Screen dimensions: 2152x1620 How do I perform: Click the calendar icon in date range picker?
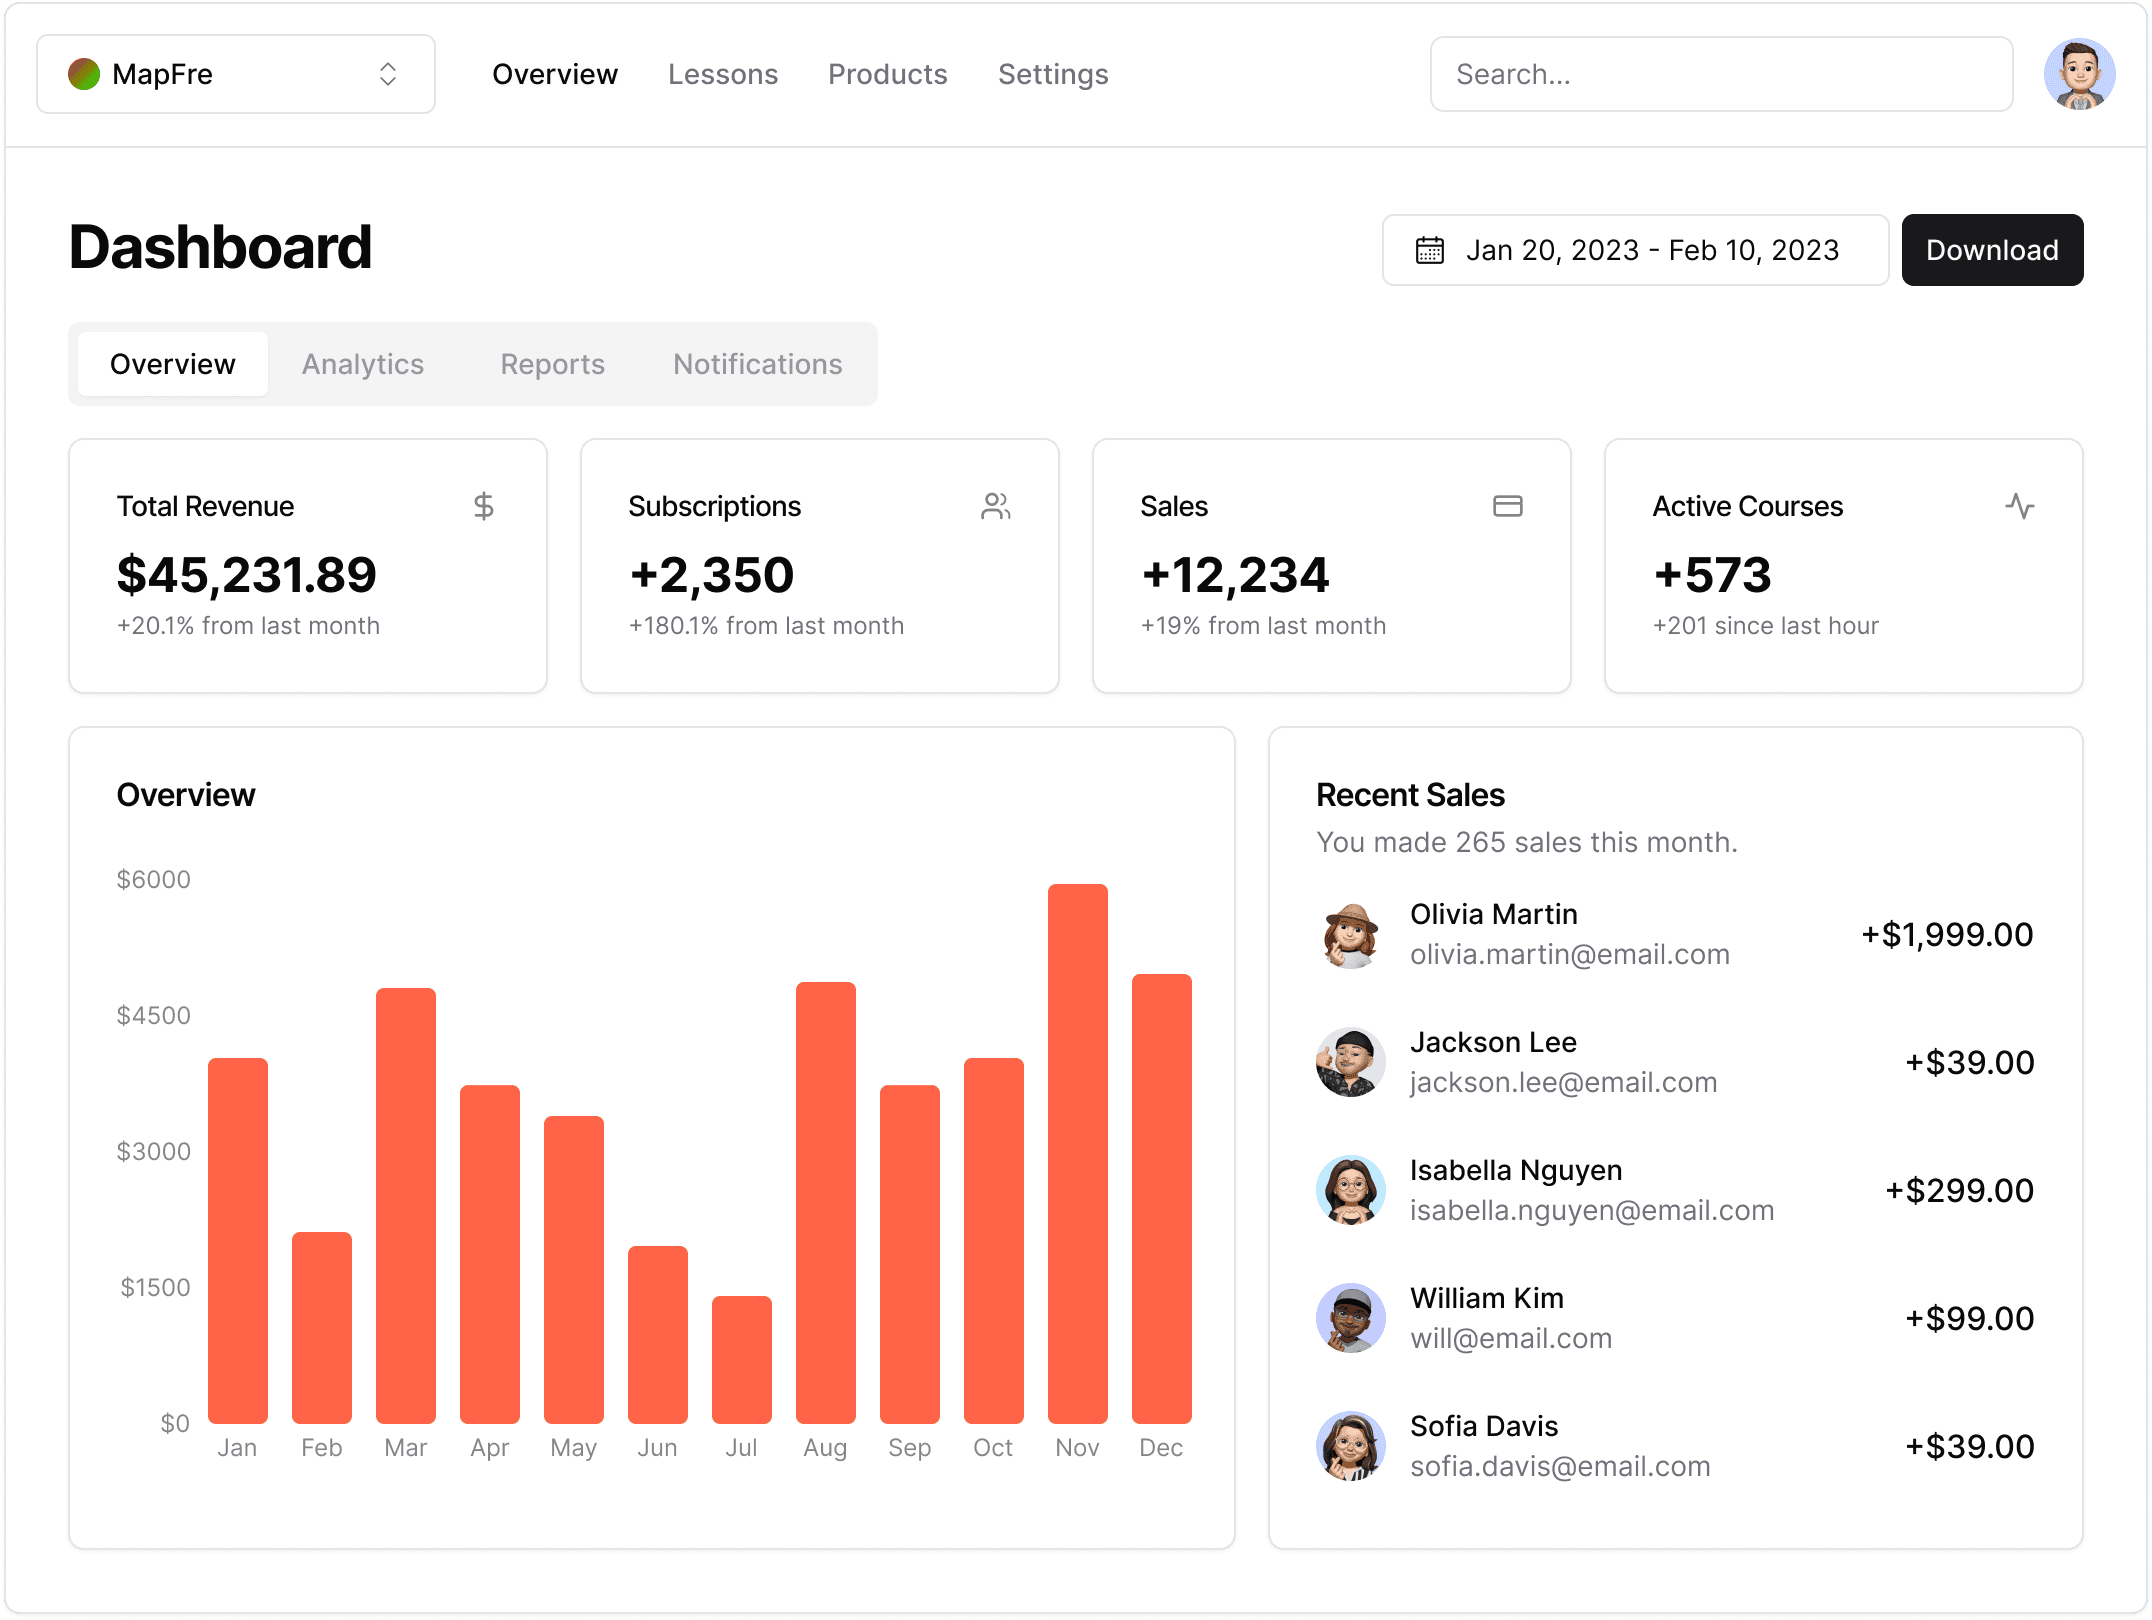point(1429,250)
